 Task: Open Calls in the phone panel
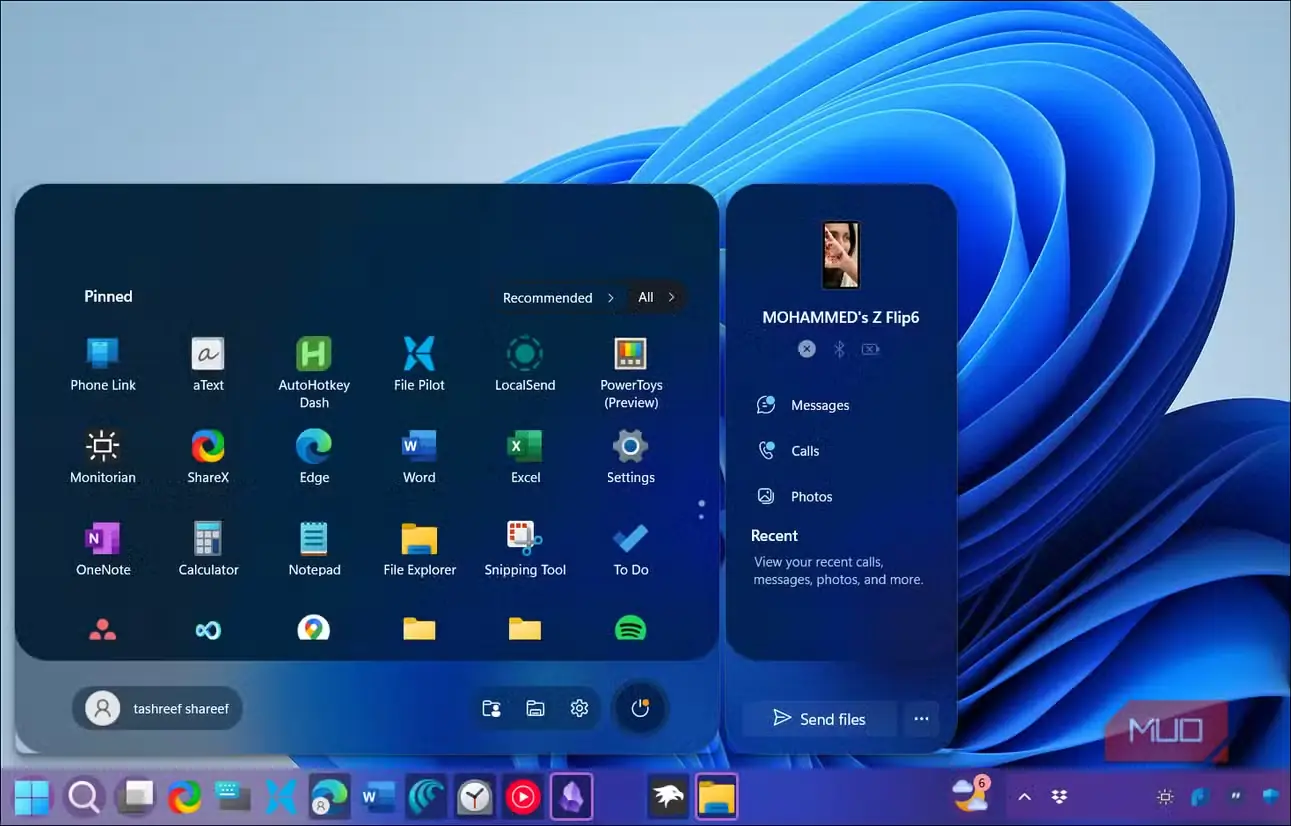[x=789, y=451]
